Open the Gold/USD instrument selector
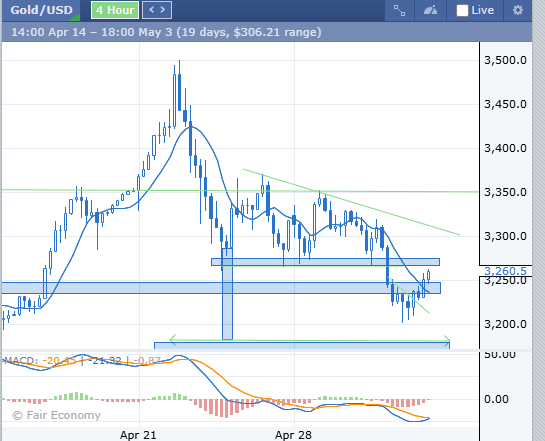 click(x=41, y=10)
